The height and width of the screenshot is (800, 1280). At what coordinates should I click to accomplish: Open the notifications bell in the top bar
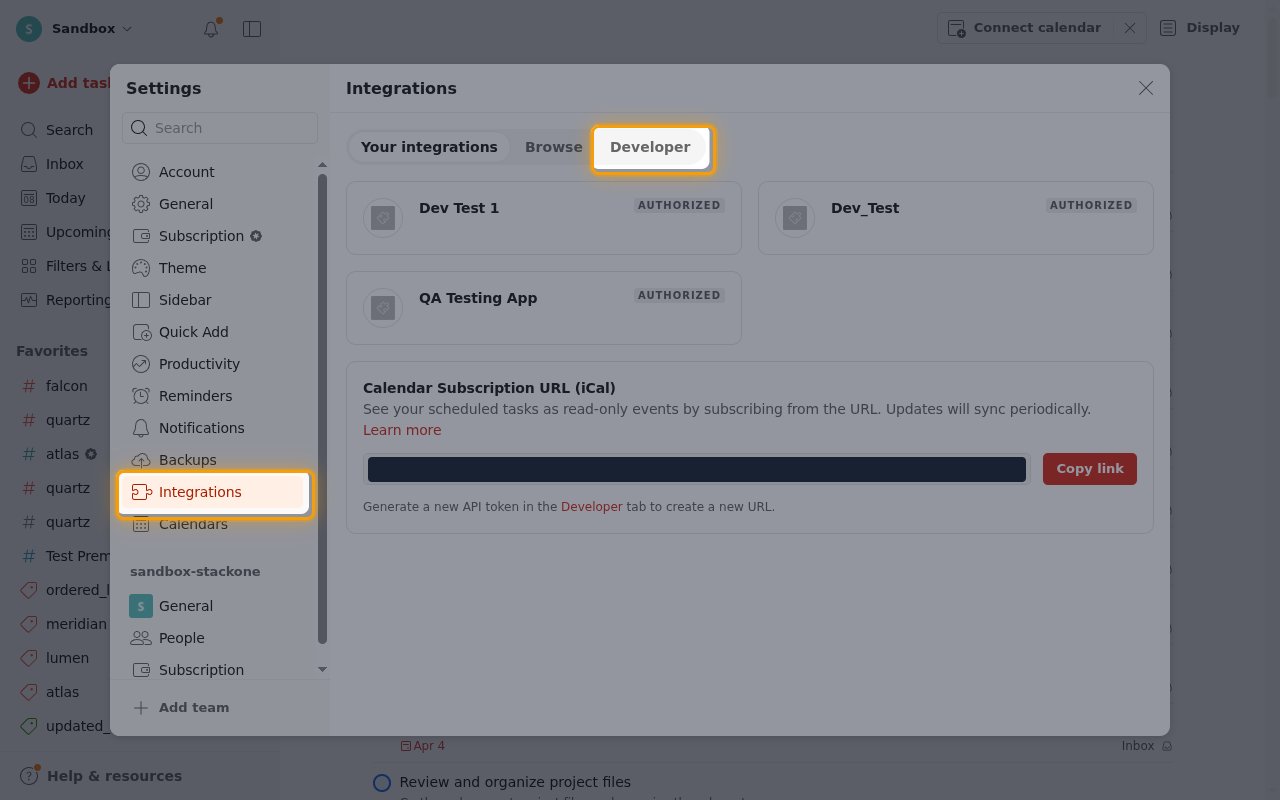[x=211, y=29]
